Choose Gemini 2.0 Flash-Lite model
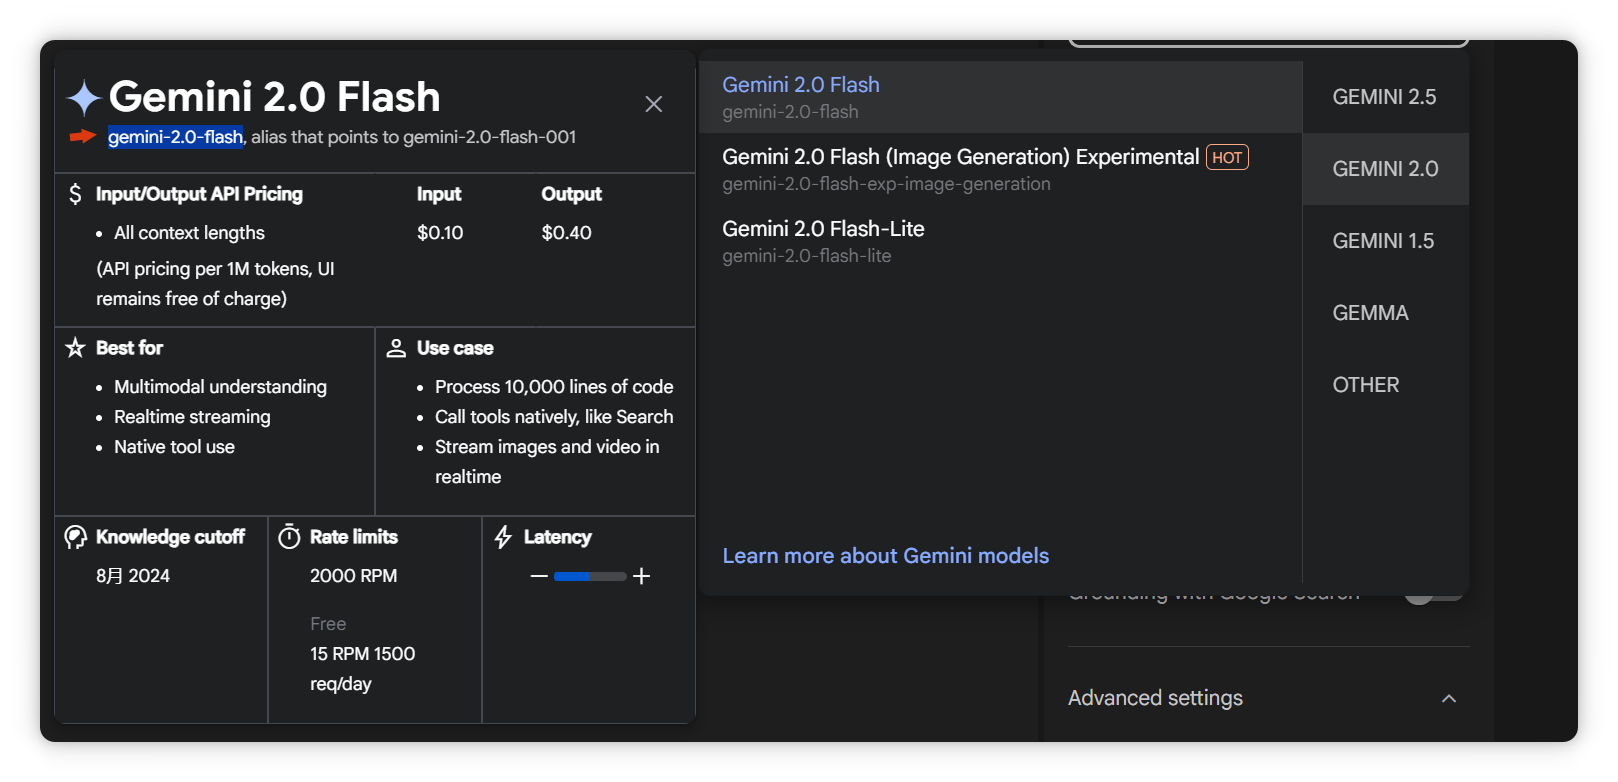Viewport: 1618px width, 782px height. pos(823,240)
